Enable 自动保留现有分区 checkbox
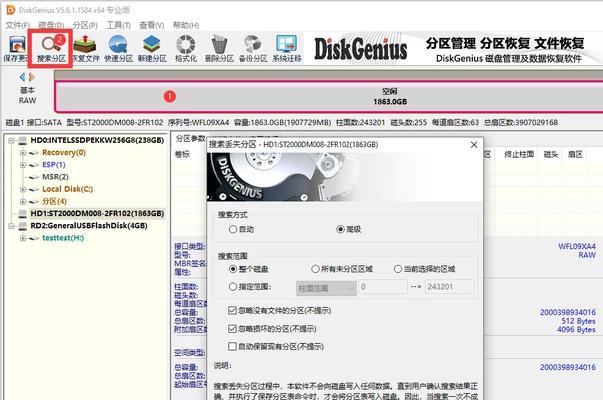This screenshot has width=603, height=400. [232, 347]
